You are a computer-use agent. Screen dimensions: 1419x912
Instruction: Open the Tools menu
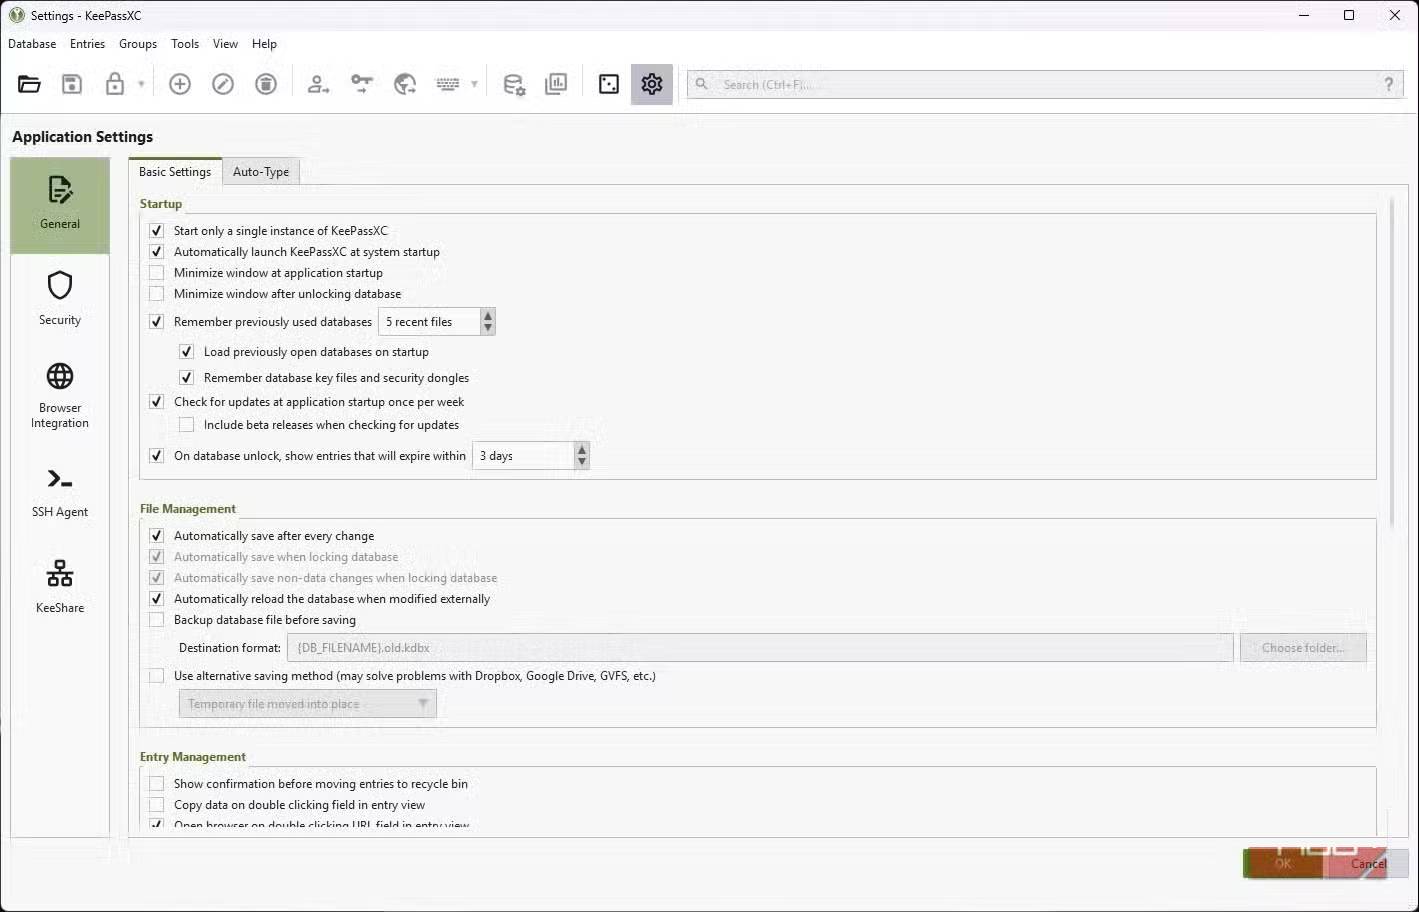point(185,44)
